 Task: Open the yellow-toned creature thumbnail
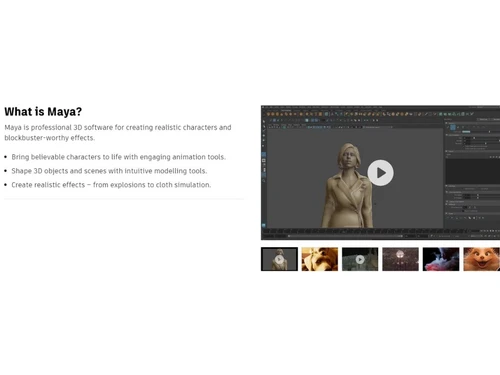point(320,259)
